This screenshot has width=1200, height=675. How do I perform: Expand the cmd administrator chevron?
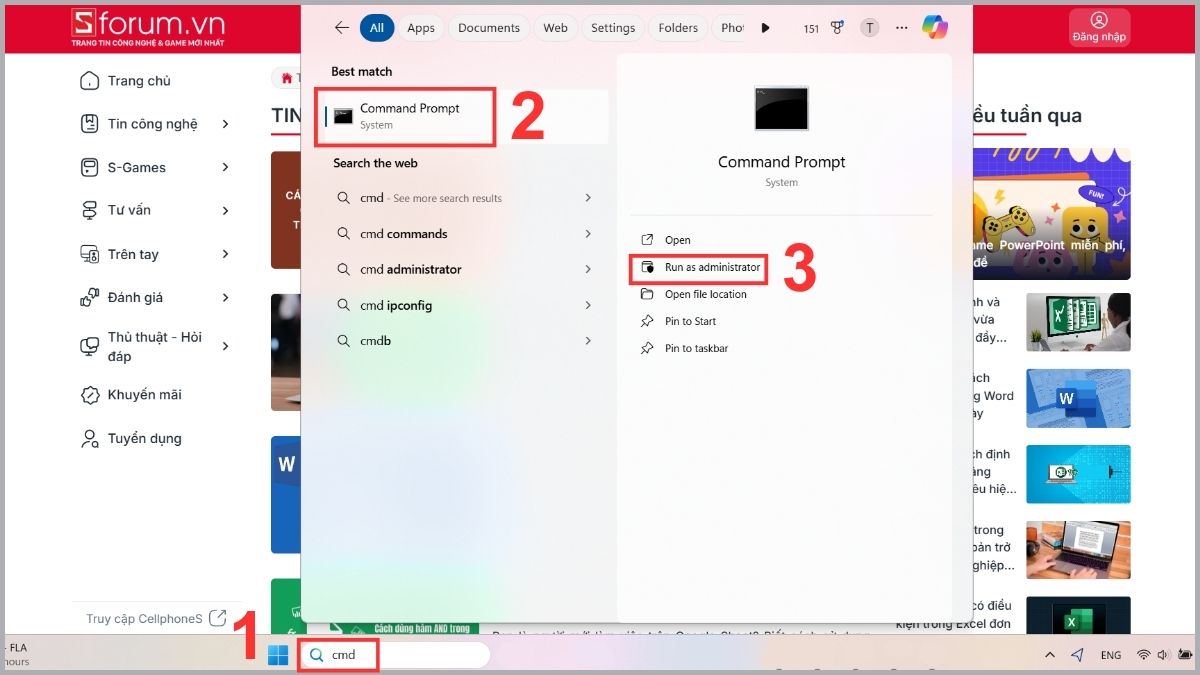click(588, 270)
